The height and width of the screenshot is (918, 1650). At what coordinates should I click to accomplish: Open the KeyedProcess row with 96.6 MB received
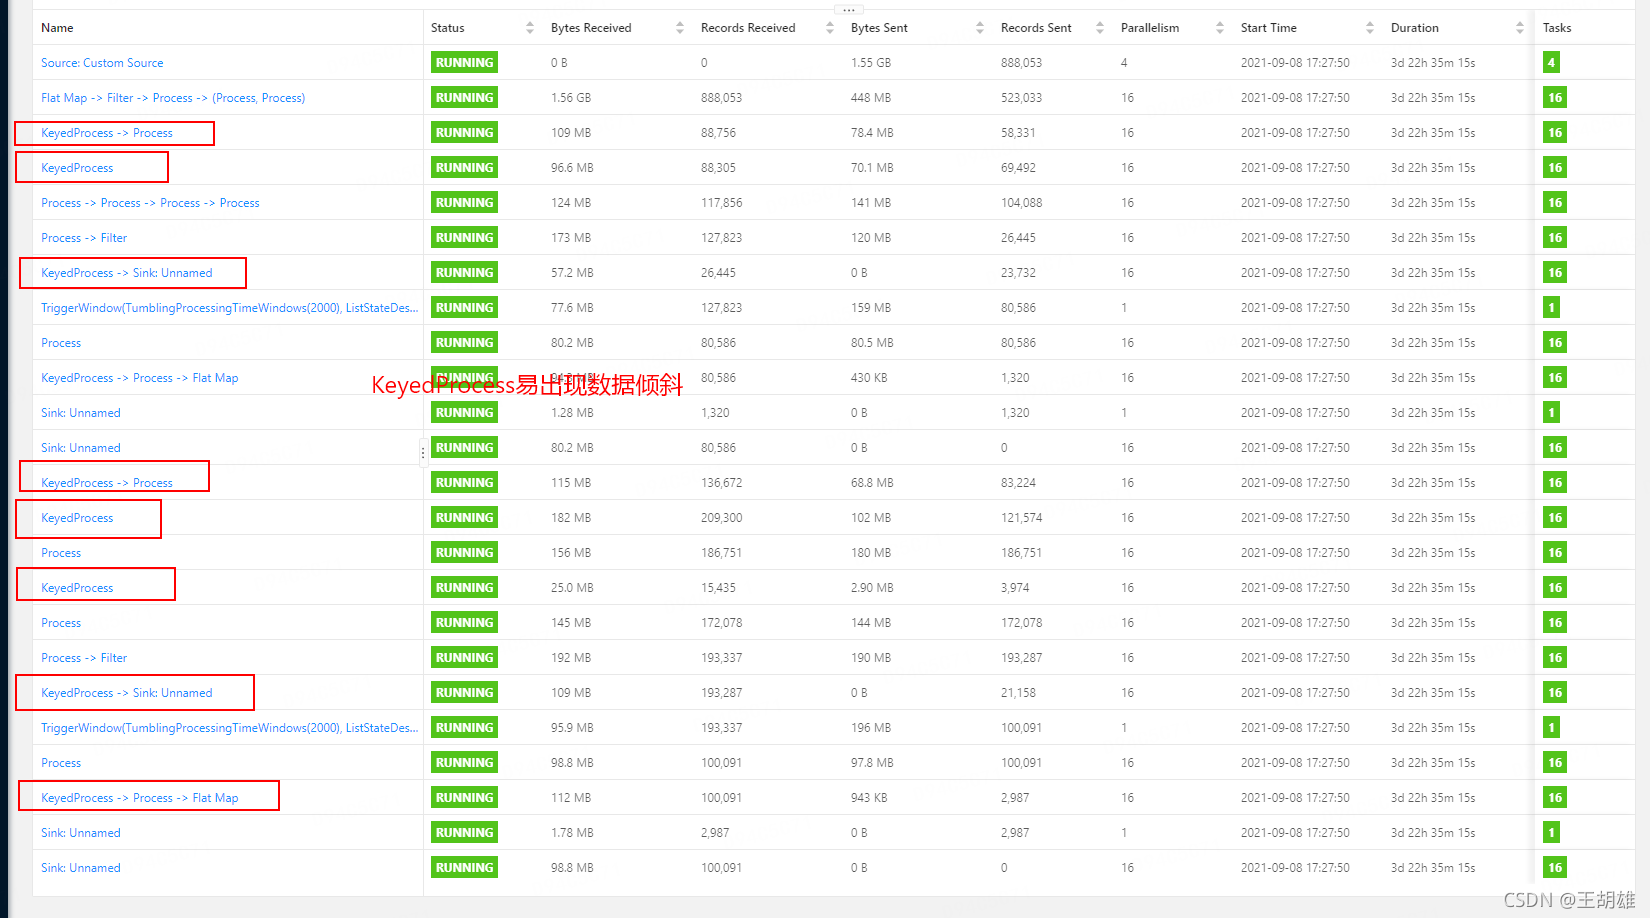pyautogui.click(x=77, y=168)
